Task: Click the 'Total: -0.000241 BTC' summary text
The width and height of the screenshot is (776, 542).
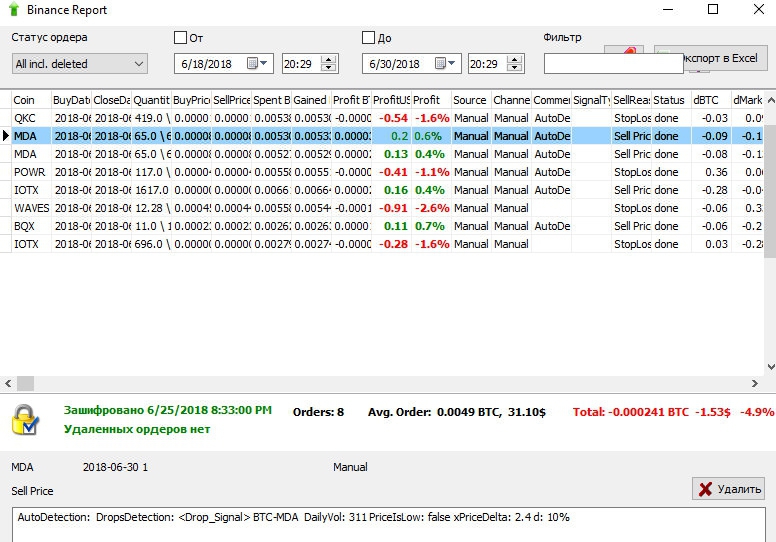Action: pos(630,412)
